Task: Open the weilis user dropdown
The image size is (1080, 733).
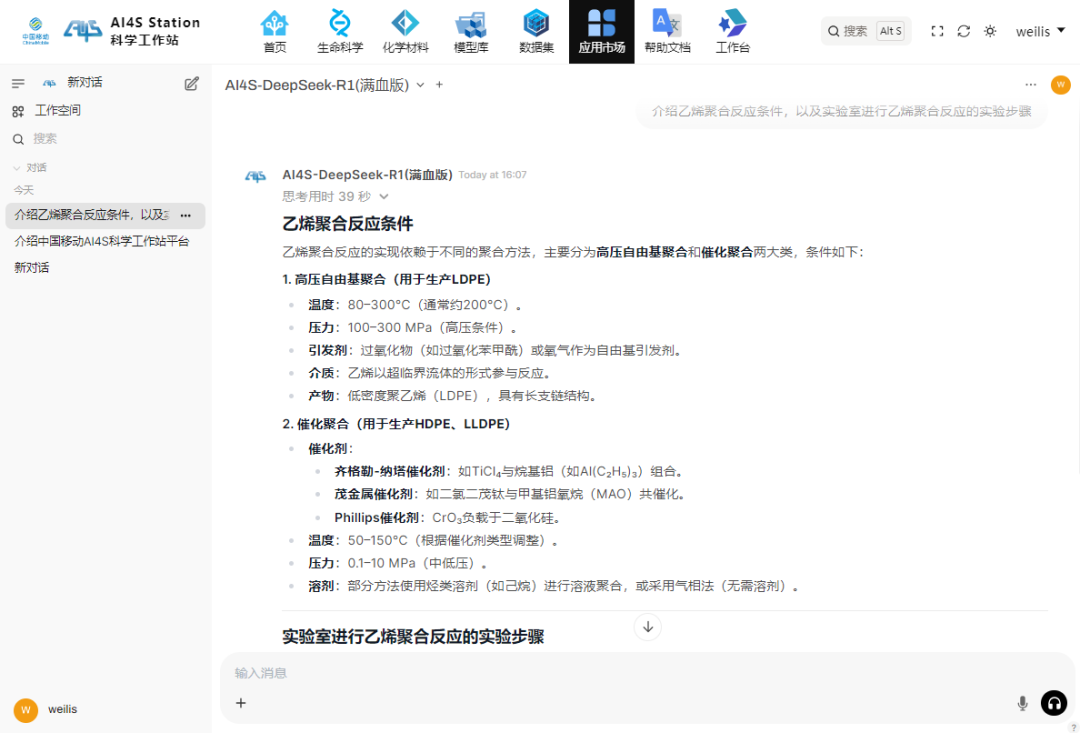Action: click(x=1040, y=31)
